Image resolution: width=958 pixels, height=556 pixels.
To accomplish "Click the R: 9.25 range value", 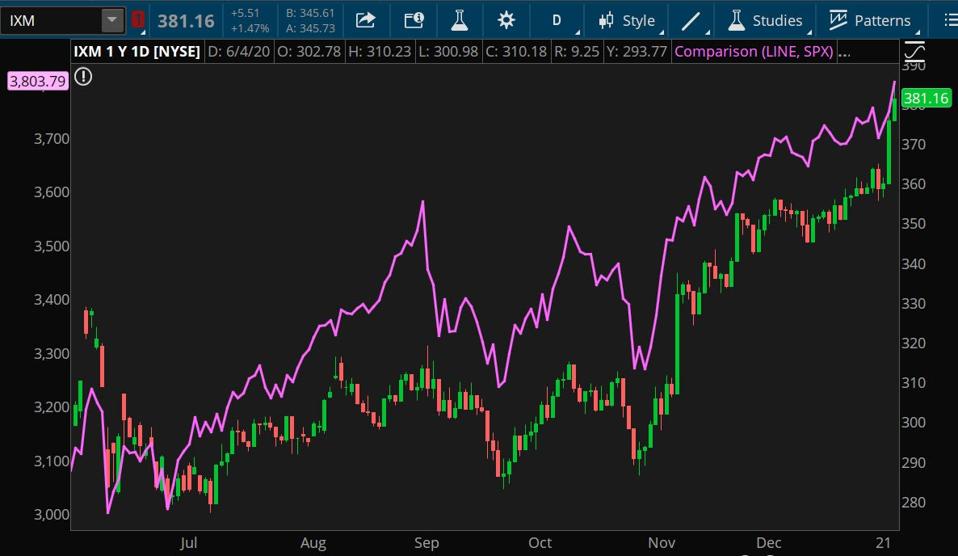I will point(576,51).
